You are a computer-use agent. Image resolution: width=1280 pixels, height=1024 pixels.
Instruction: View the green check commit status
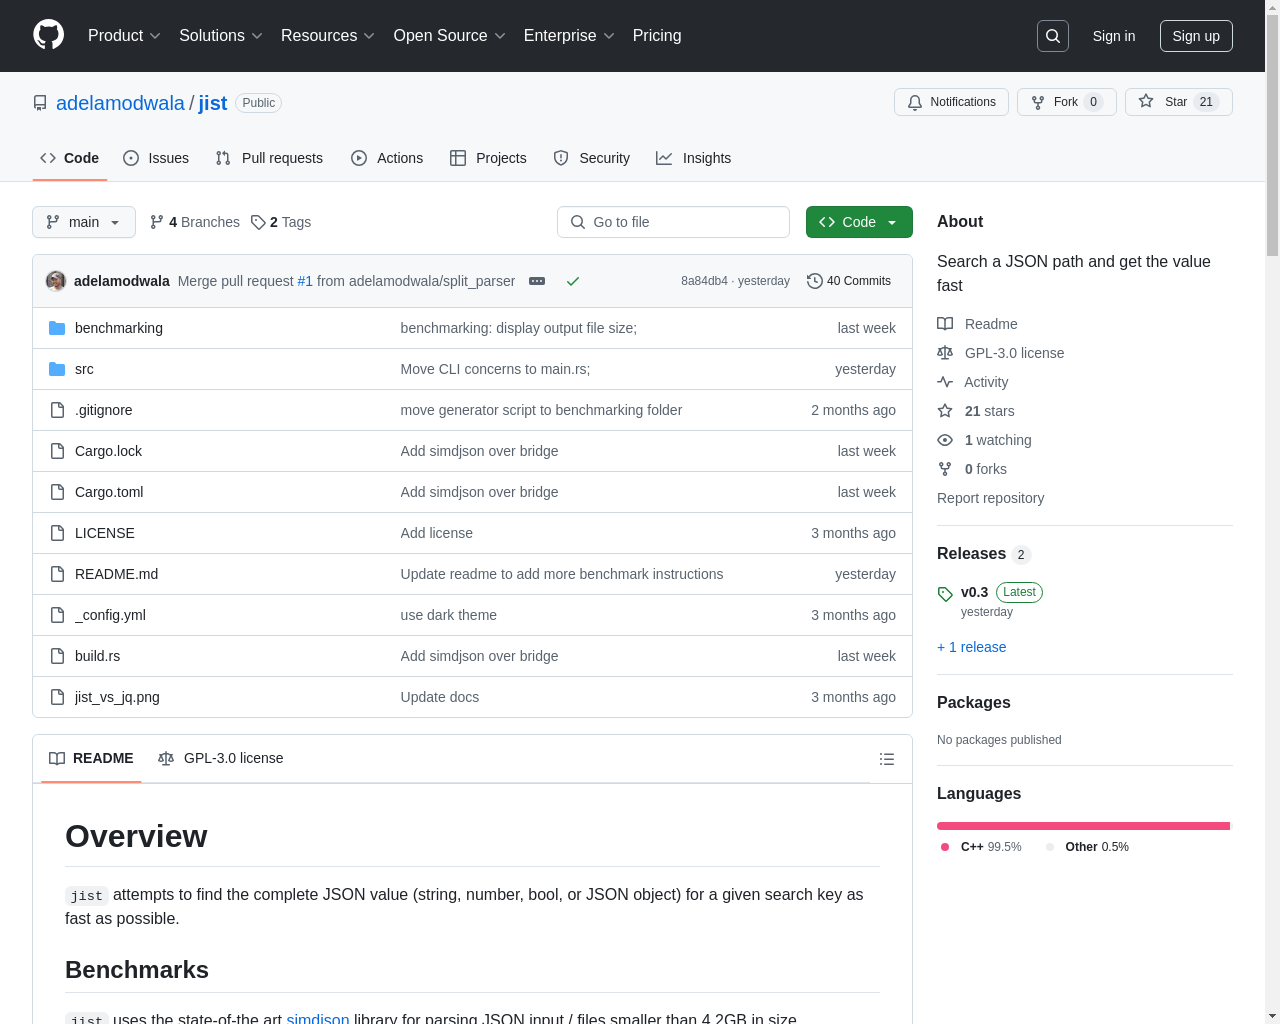(573, 281)
